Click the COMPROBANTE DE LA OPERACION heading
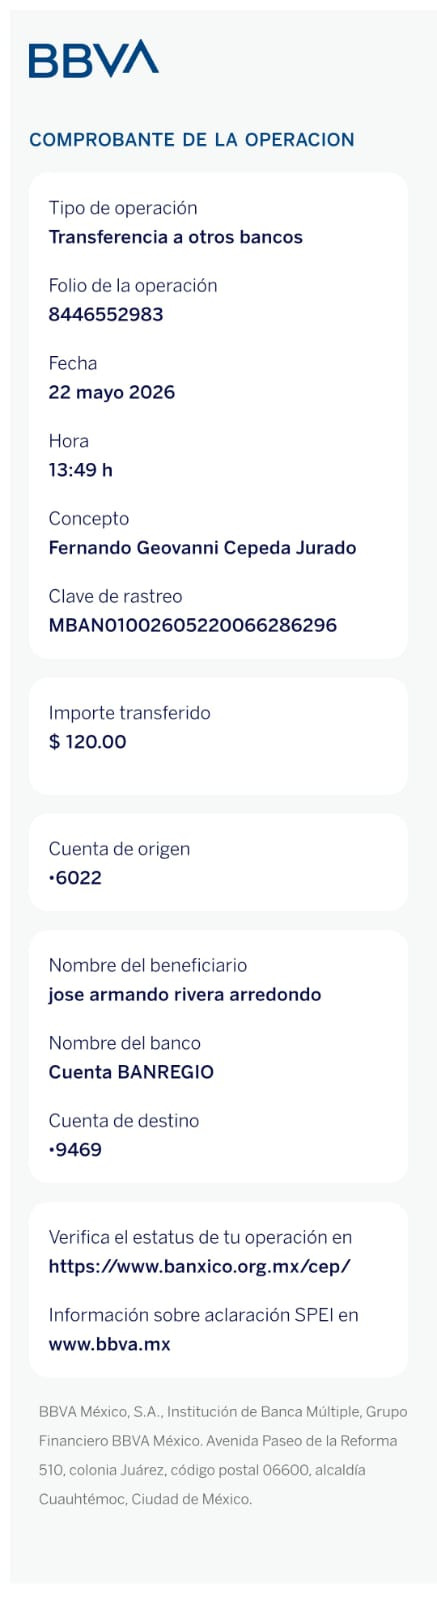The width and height of the screenshot is (437, 1600). (192, 139)
